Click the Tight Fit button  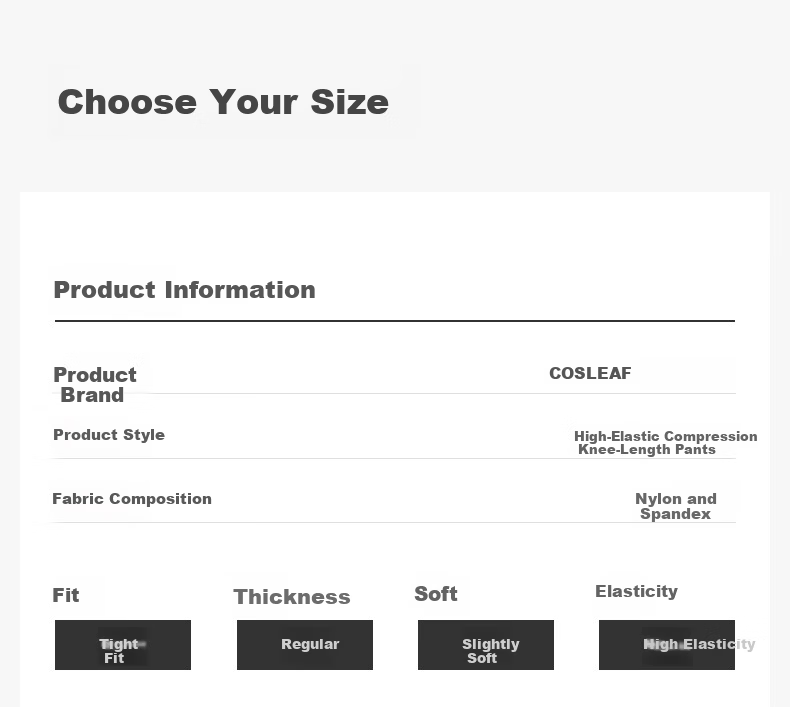(x=123, y=645)
